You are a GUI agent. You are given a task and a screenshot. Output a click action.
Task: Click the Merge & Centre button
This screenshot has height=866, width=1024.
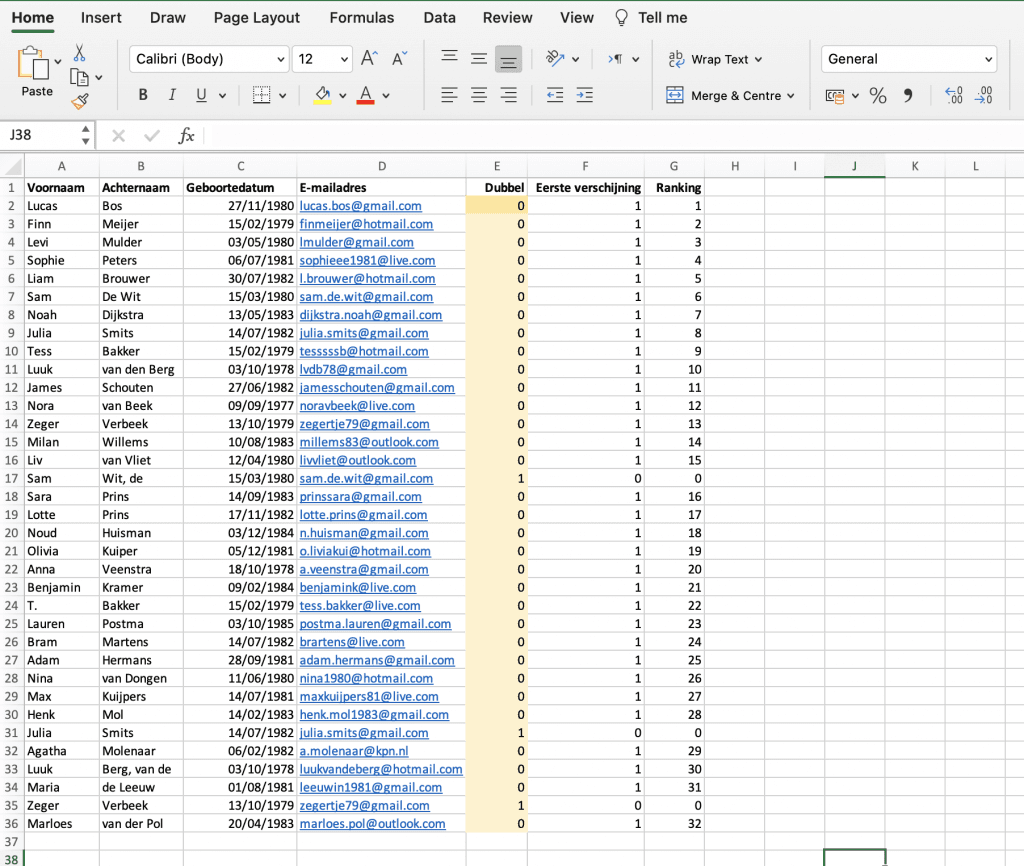722,95
